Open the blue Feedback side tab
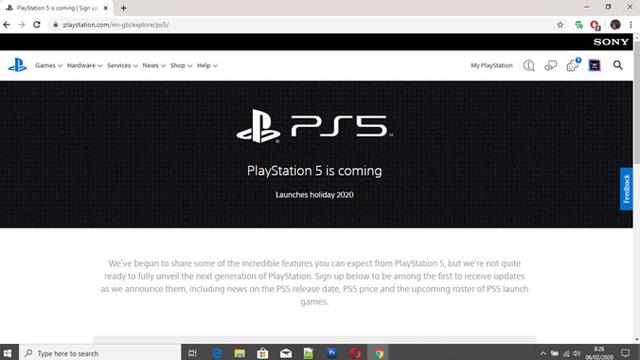 tap(626, 189)
